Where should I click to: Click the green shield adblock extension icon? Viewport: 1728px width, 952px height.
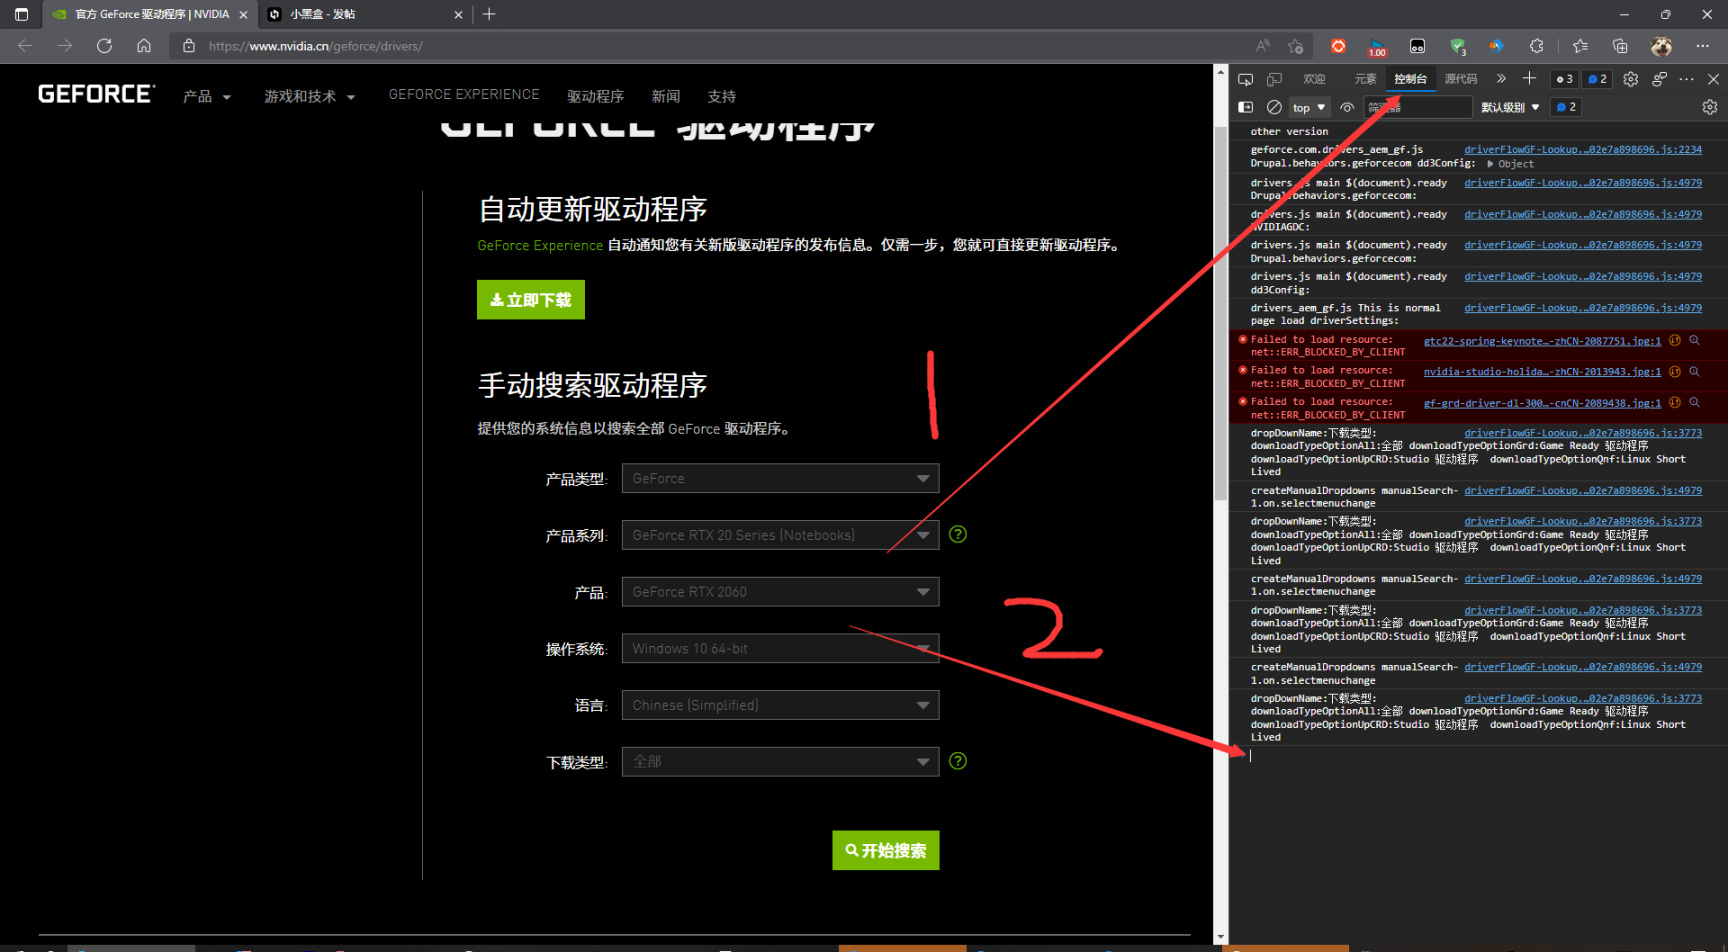point(1458,47)
